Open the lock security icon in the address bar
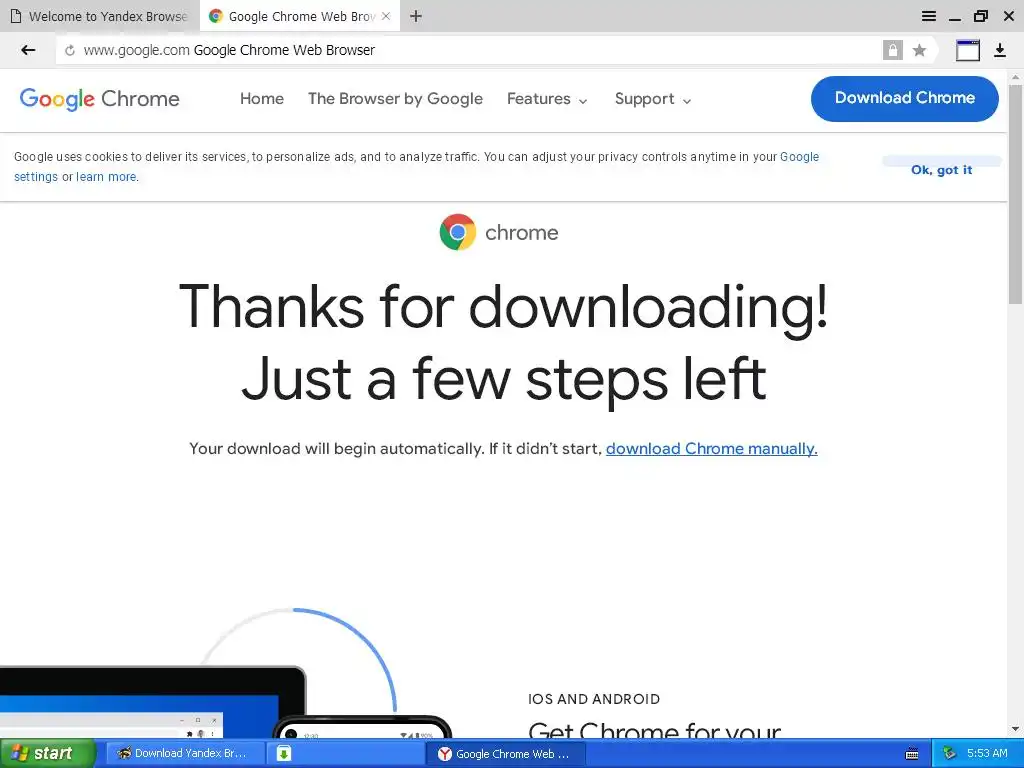Screen dimensions: 1024x768 (x=892, y=50)
